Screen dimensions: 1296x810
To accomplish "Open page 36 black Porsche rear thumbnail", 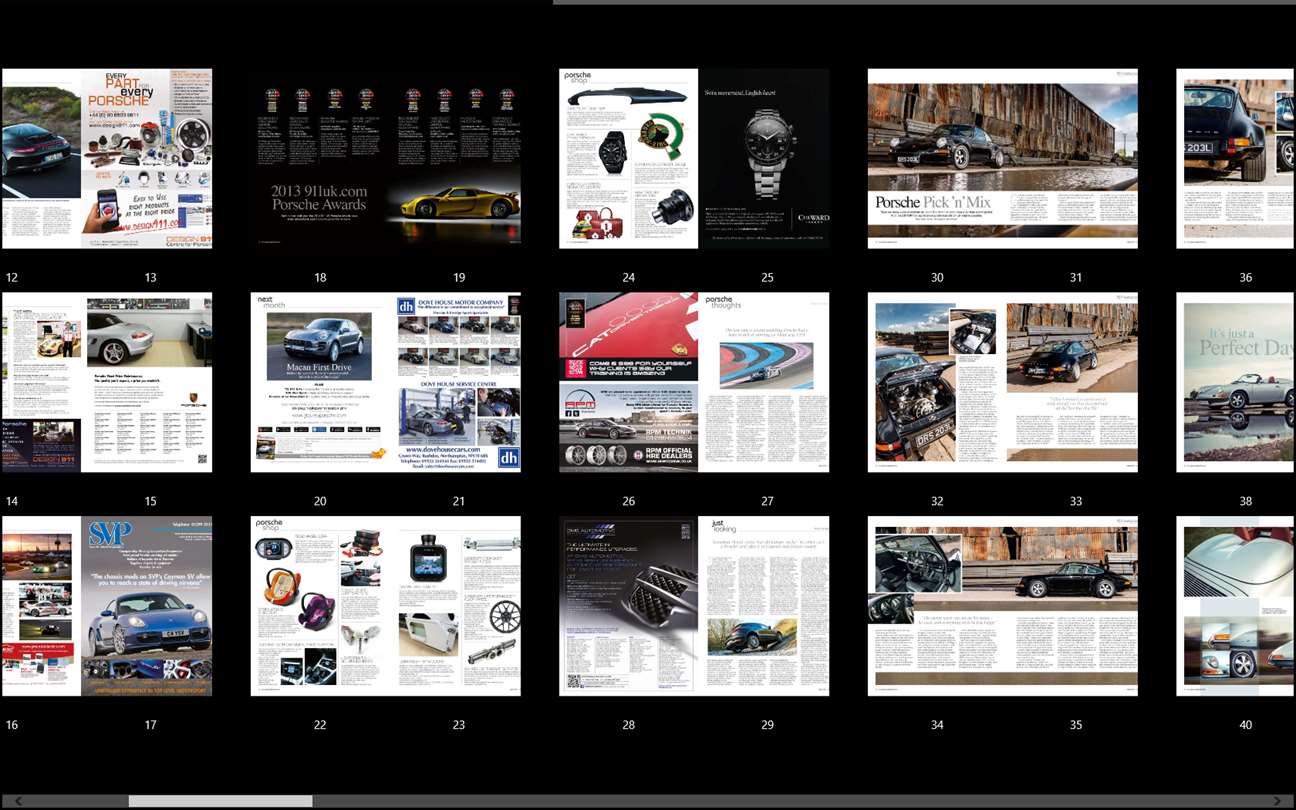I will [x=1236, y=158].
